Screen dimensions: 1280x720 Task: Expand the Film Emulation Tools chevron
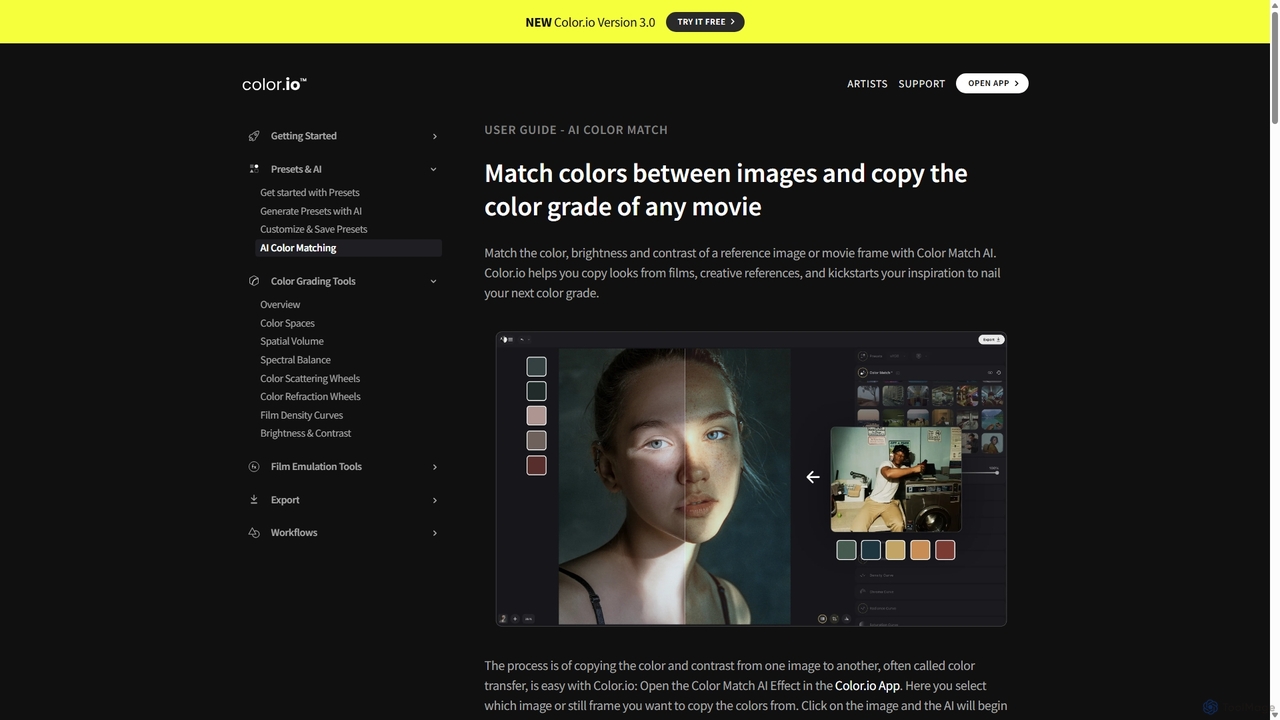(x=434, y=467)
